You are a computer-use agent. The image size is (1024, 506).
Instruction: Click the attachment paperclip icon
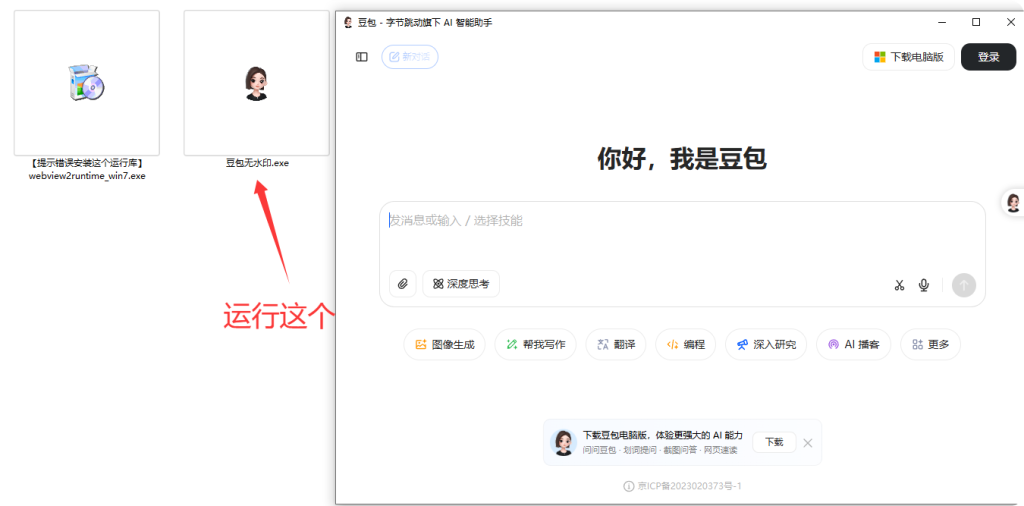pos(403,284)
